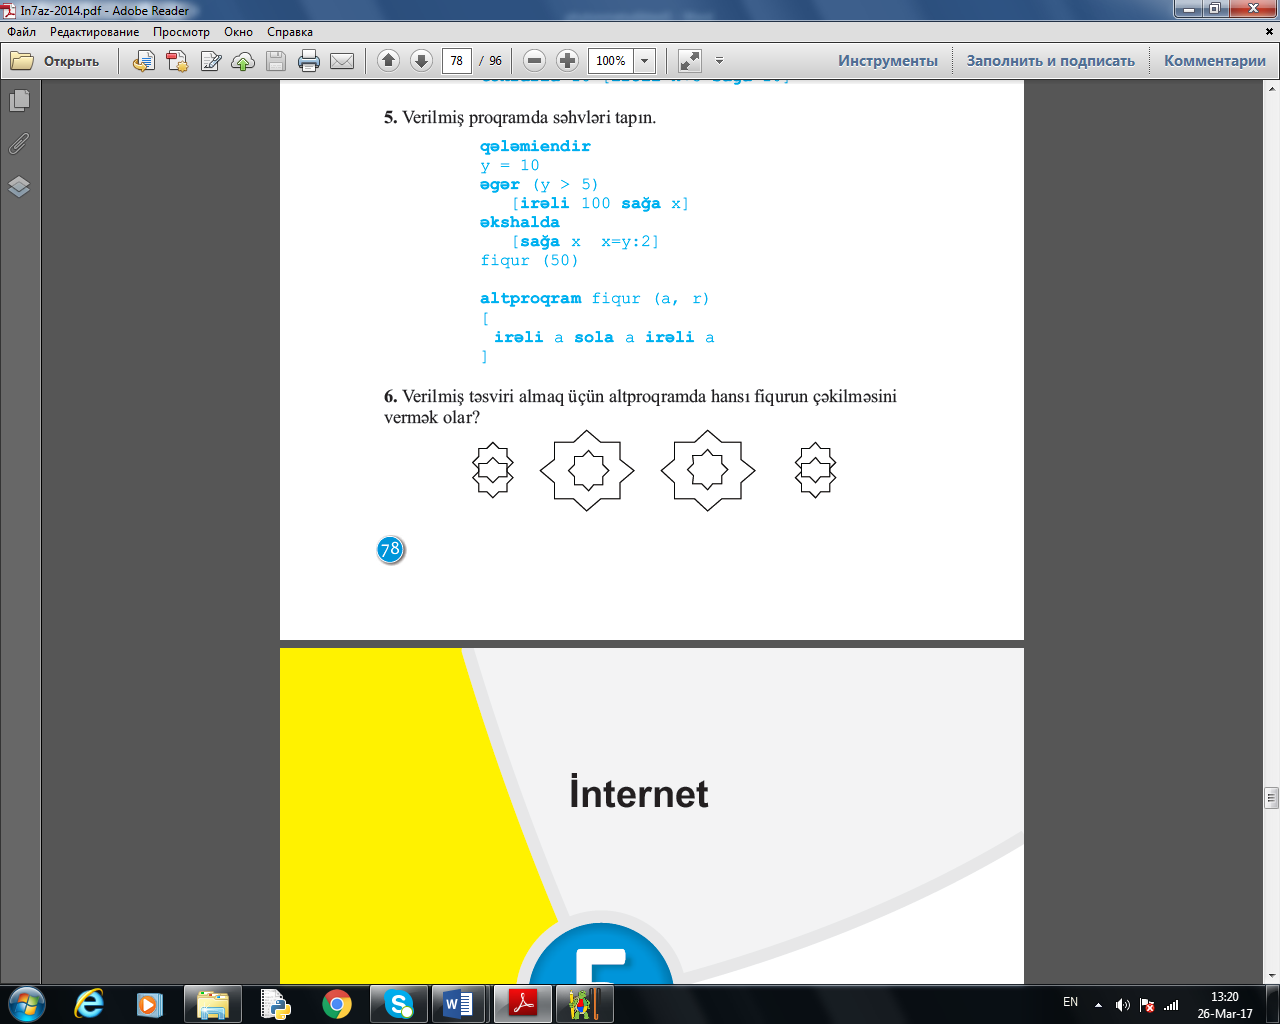The width and height of the screenshot is (1280, 1024).
Task: Open the Комментарии panel
Action: point(1215,61)
